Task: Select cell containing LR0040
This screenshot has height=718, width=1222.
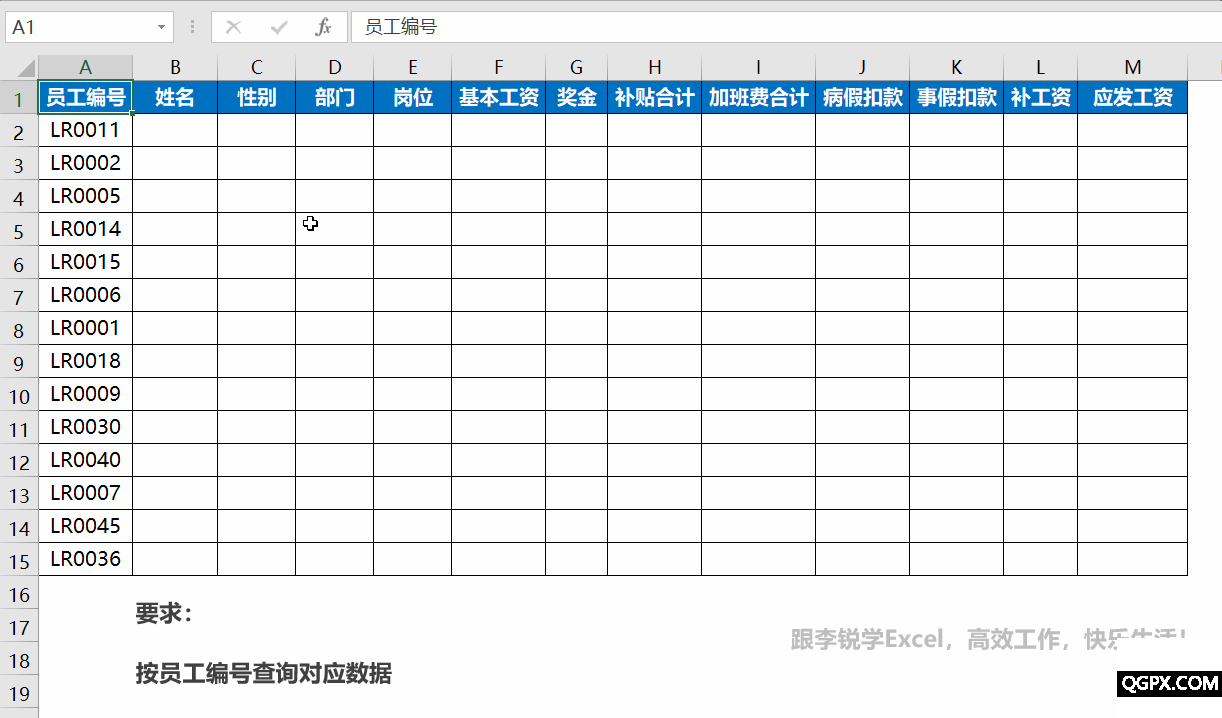Action: tap(85, 460)
